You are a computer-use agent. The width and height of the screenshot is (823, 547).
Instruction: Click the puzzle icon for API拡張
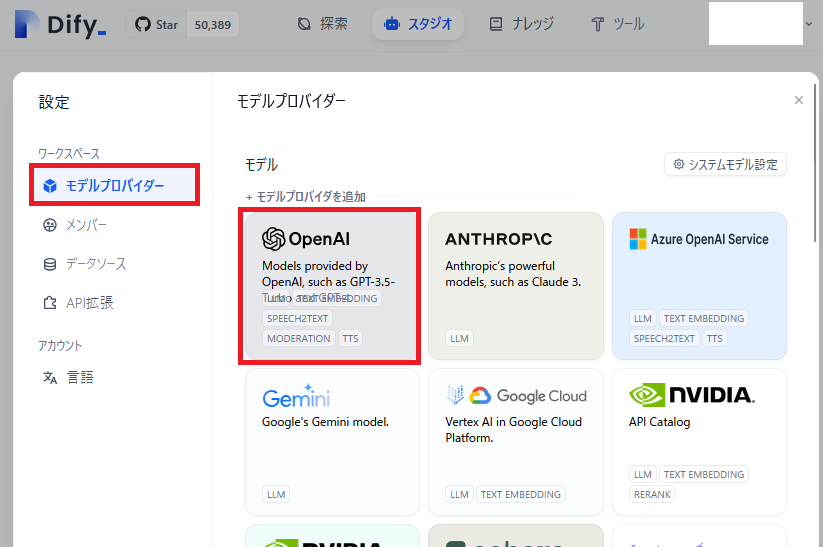50,303
